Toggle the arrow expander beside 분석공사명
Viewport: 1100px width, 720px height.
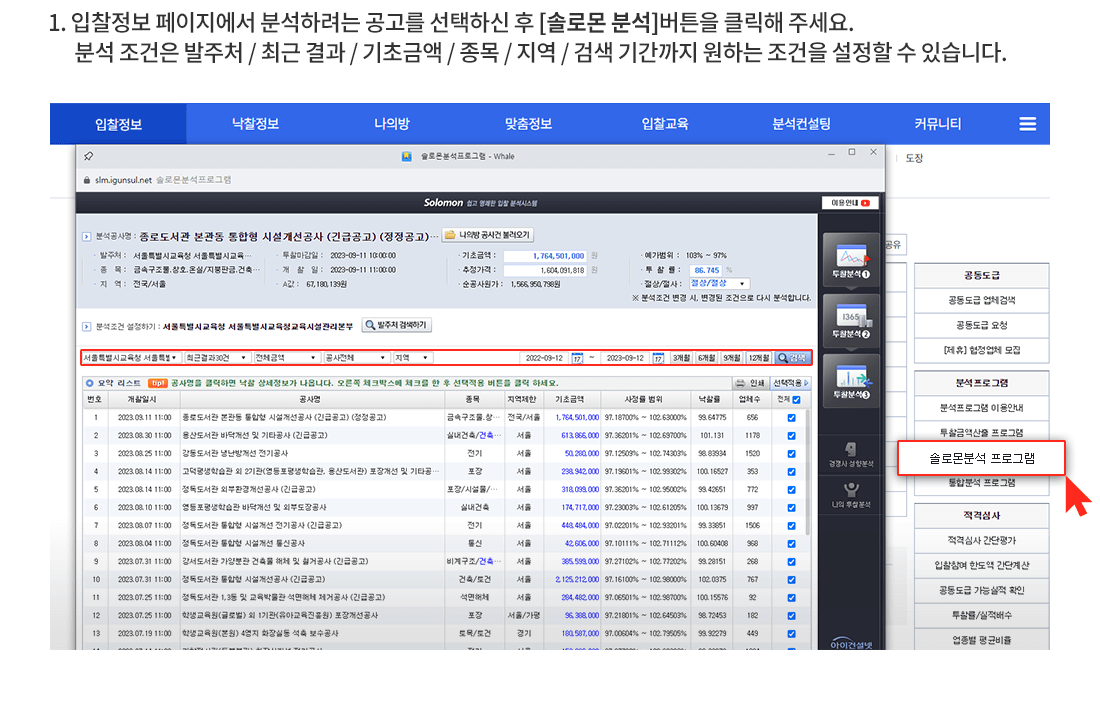click(86, 236)
